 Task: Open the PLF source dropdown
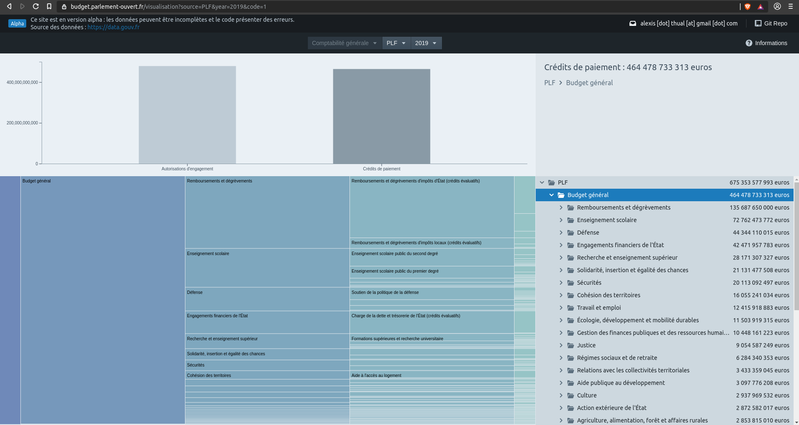pyautogui.click(x=395, y=43)
